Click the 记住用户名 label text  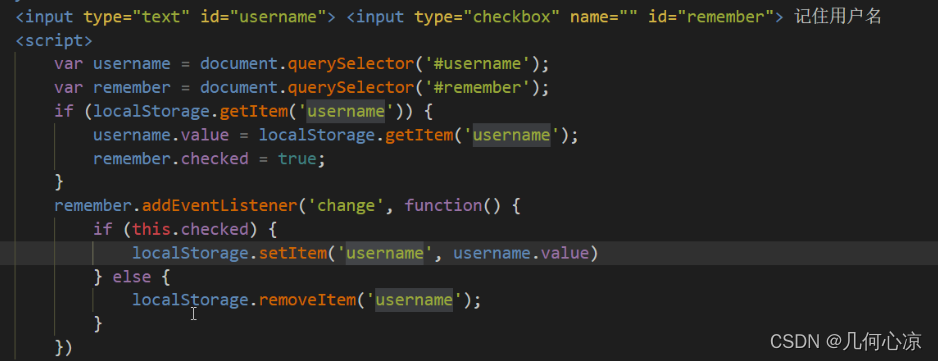point(838,17)
